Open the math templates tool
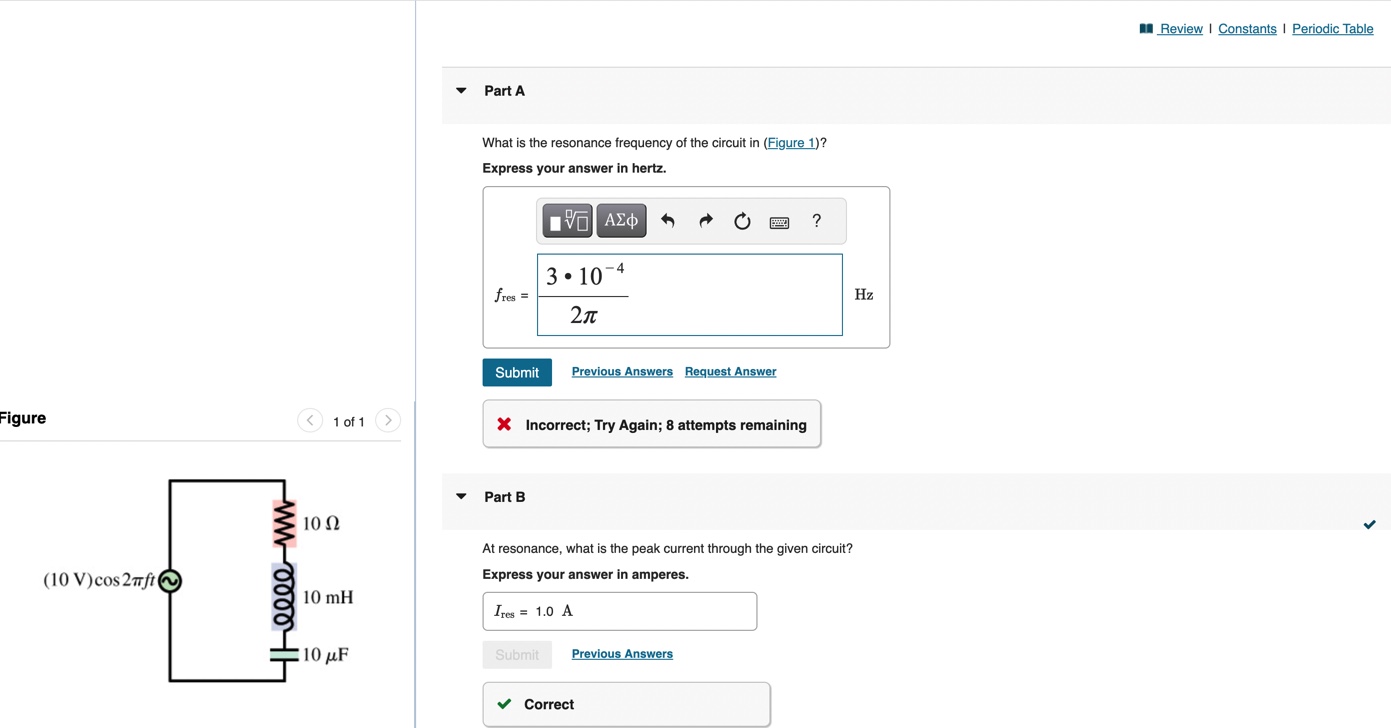Image resolution: width=1391 pixels, height=728 pixels. coord(567,221)
